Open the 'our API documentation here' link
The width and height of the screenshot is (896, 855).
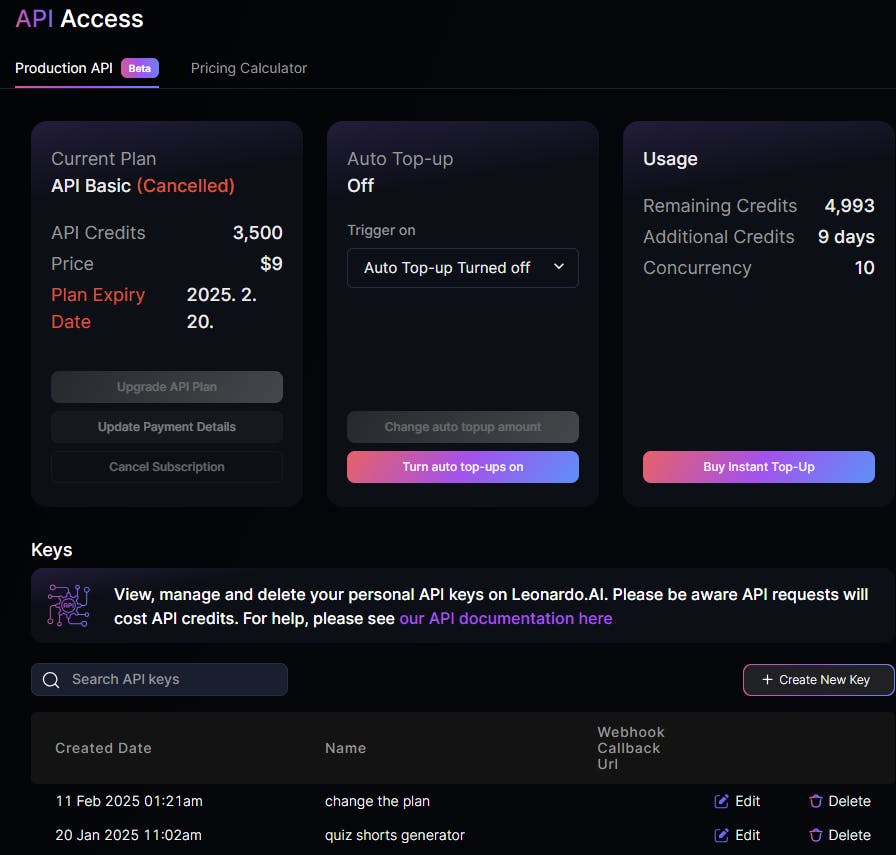pos(505,618)
